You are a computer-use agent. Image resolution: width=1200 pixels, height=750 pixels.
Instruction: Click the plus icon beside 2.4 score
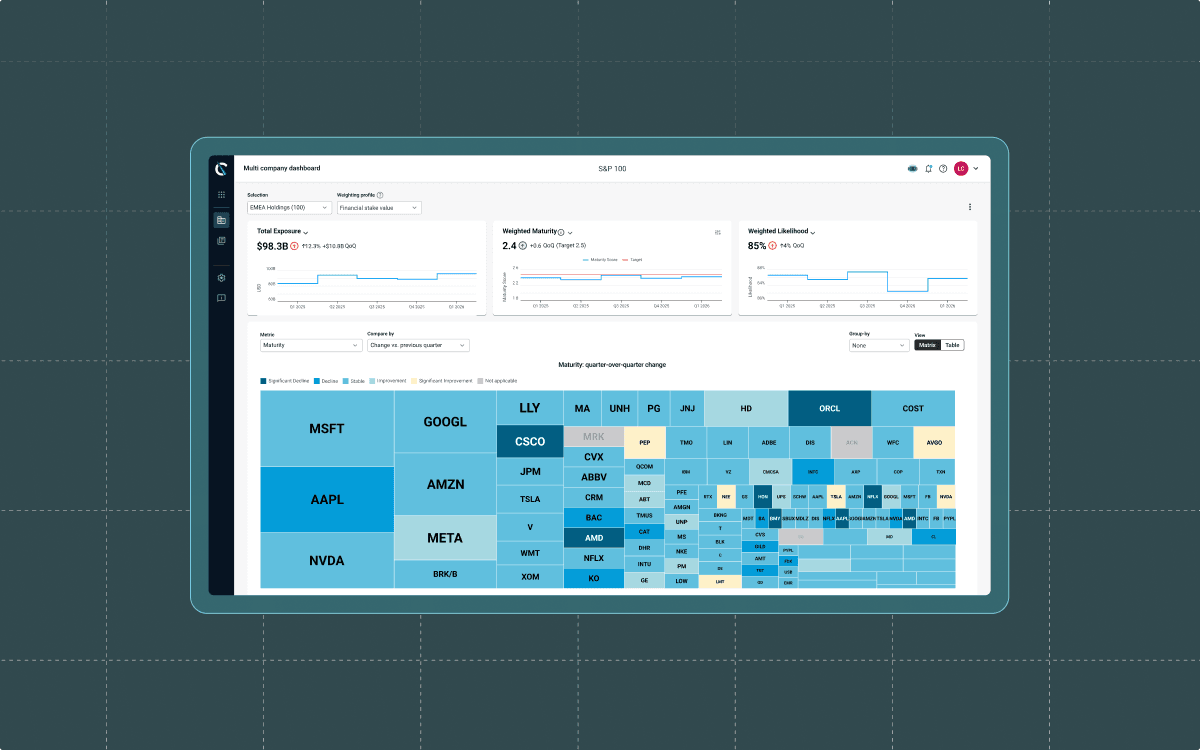click(522, 245)
